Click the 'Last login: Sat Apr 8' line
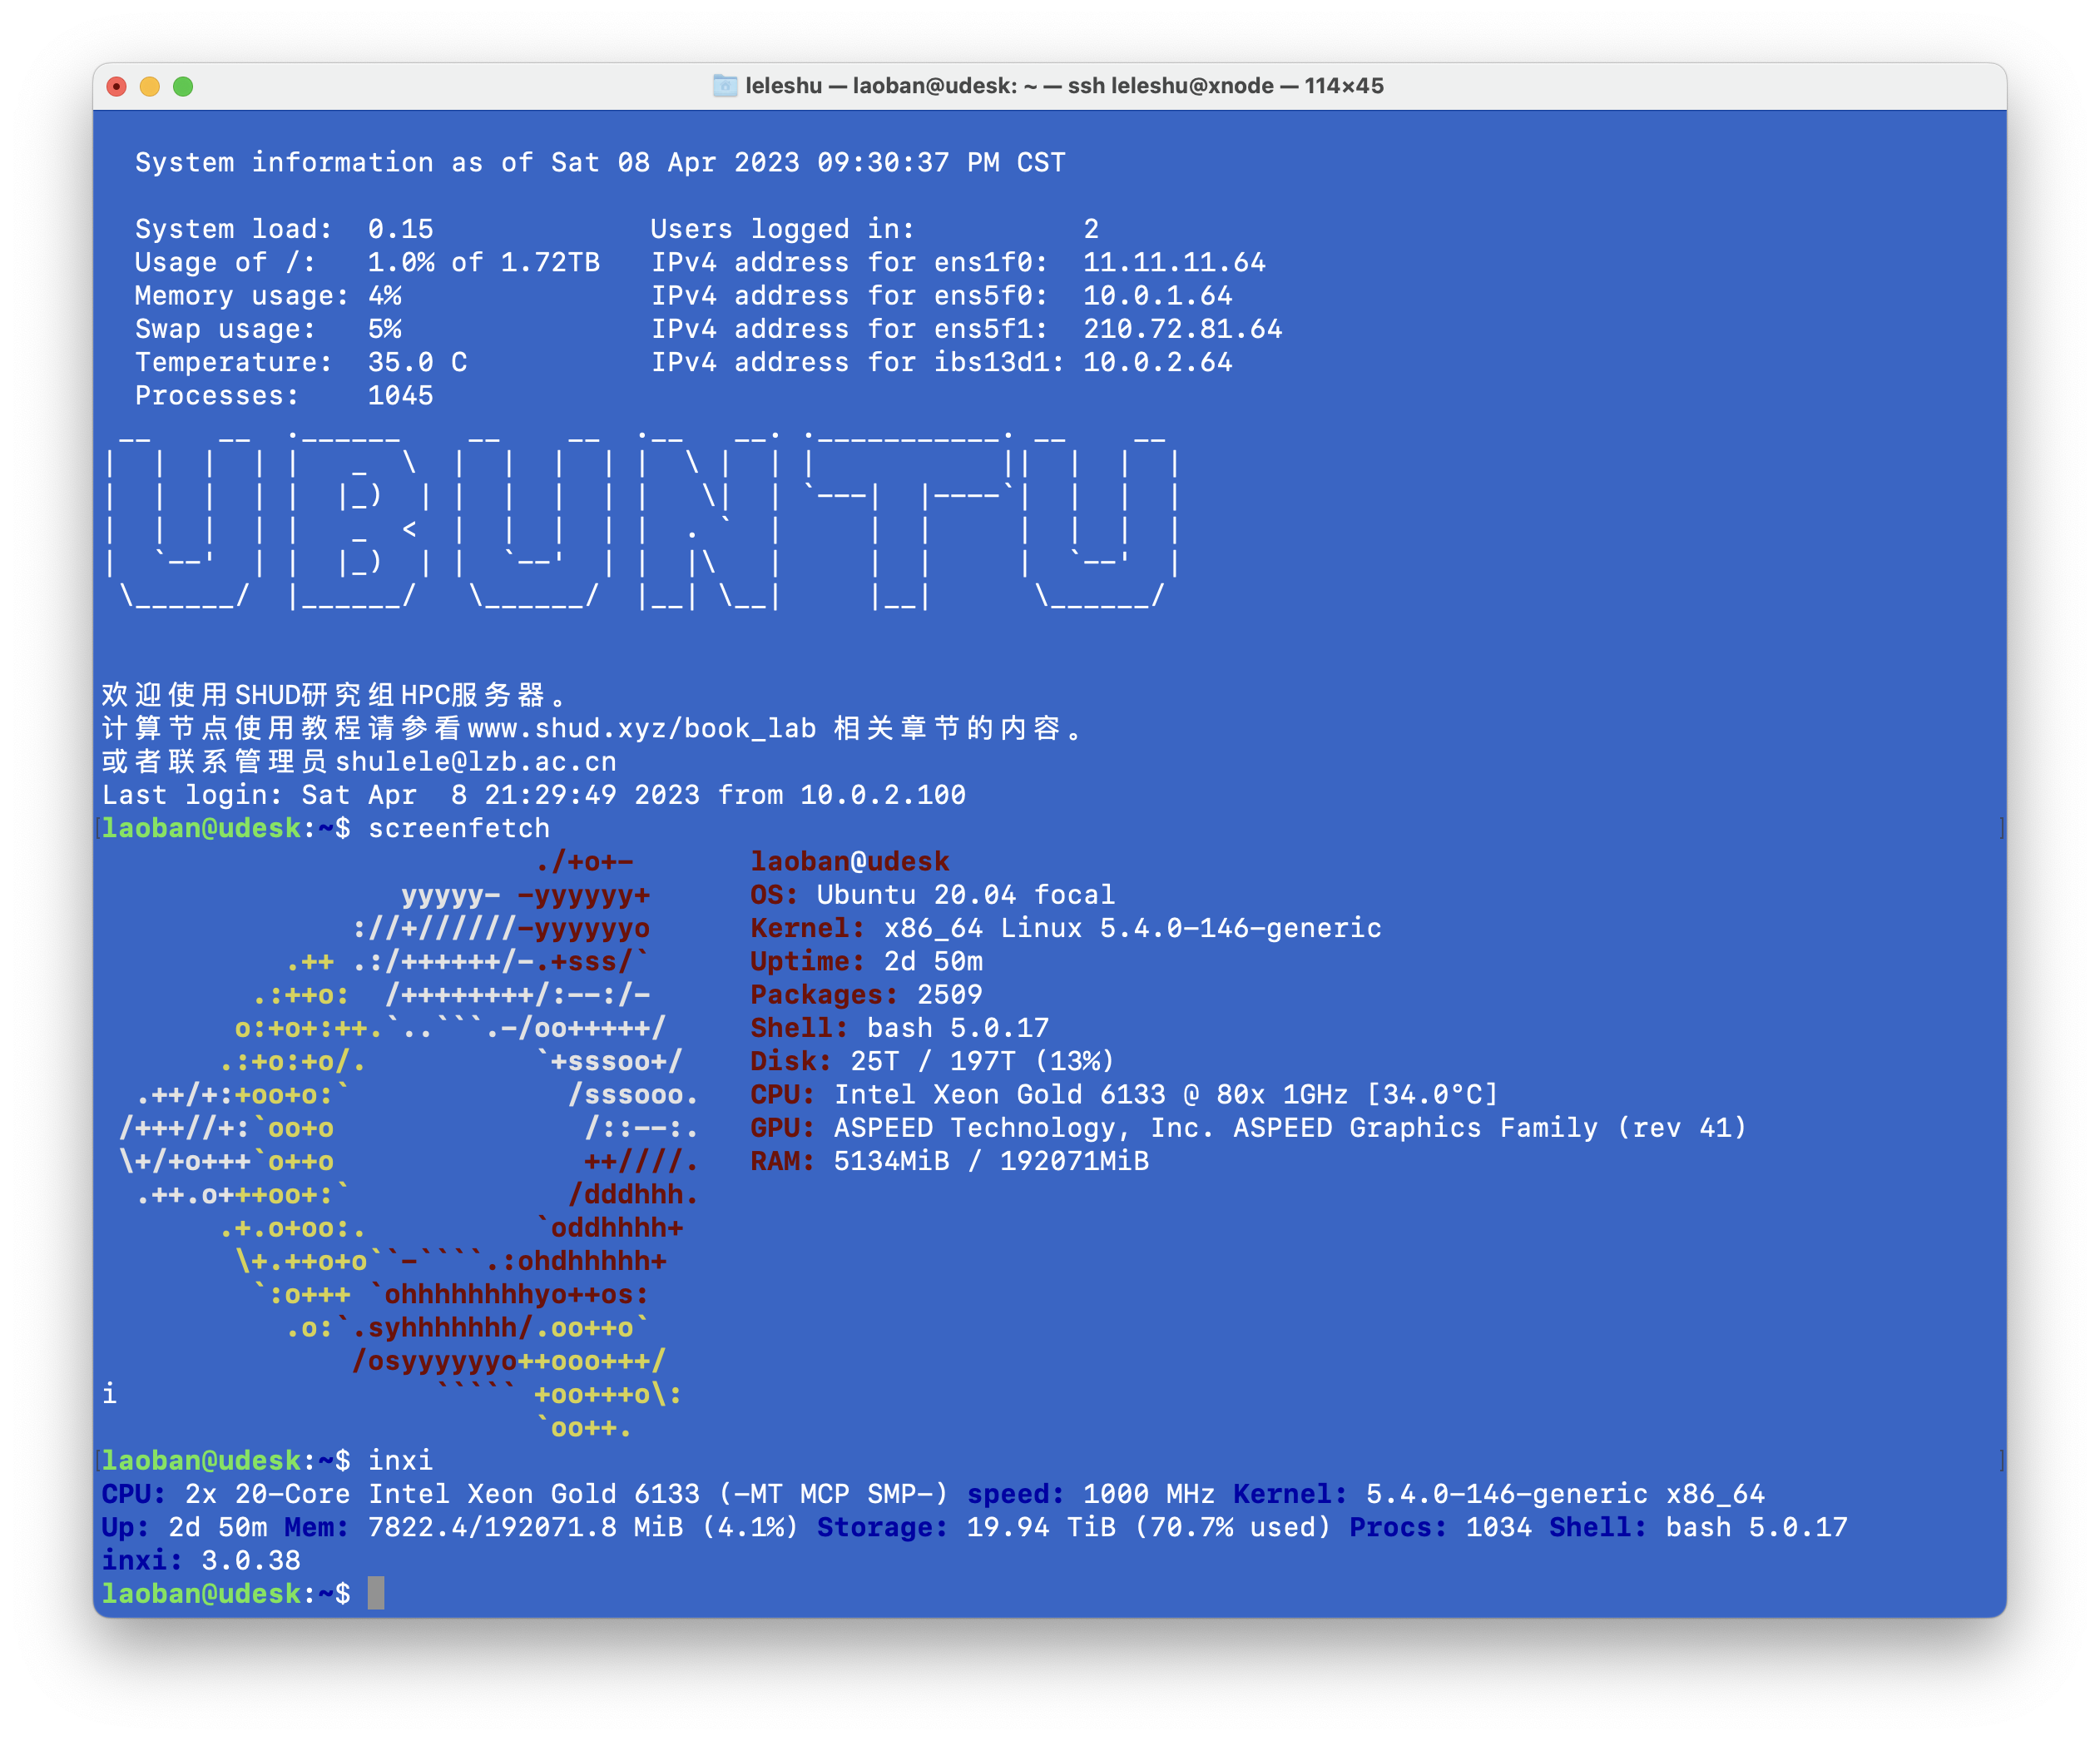2100x1741 pixels. pyautogui.click(x=534, y=795)
